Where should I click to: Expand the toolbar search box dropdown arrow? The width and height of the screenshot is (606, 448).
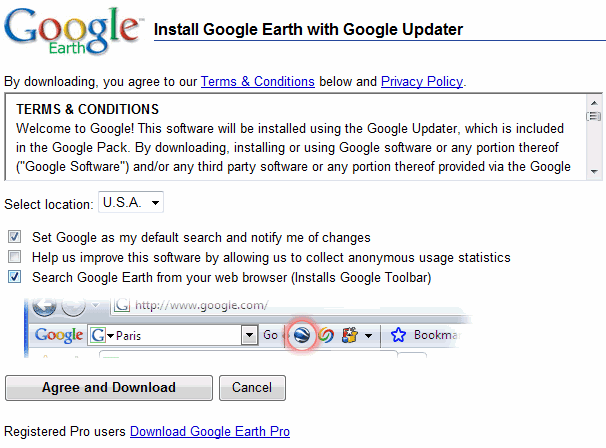(x=251, y=336)
